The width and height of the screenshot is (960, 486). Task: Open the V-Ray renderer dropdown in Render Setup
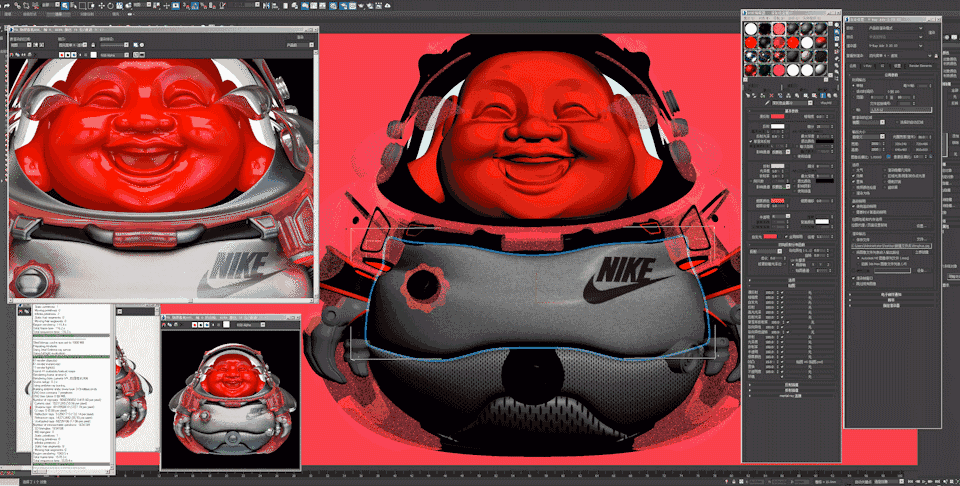coord(895,45)
